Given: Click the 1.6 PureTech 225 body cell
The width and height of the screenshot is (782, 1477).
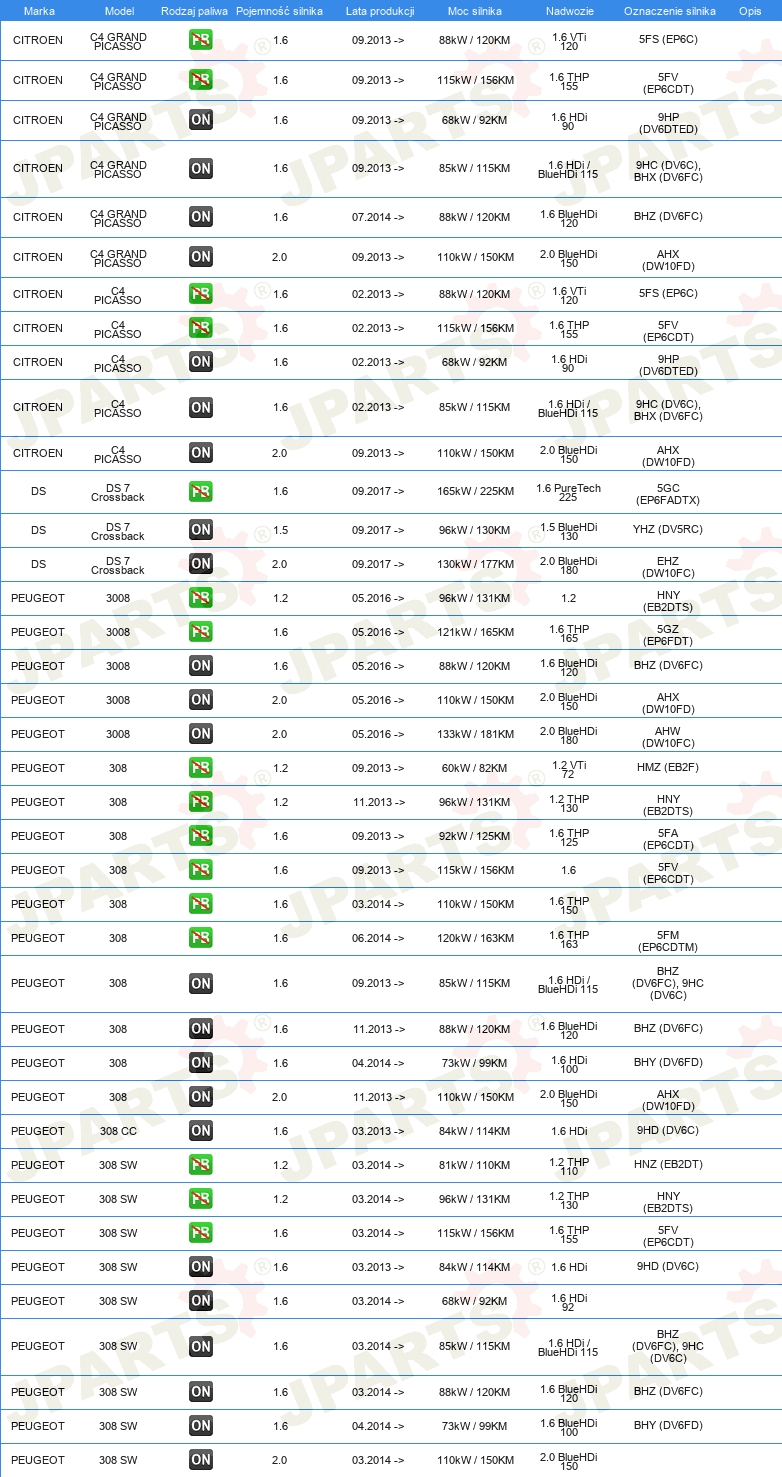Looking at the screenshot, I should click(569, 492).
